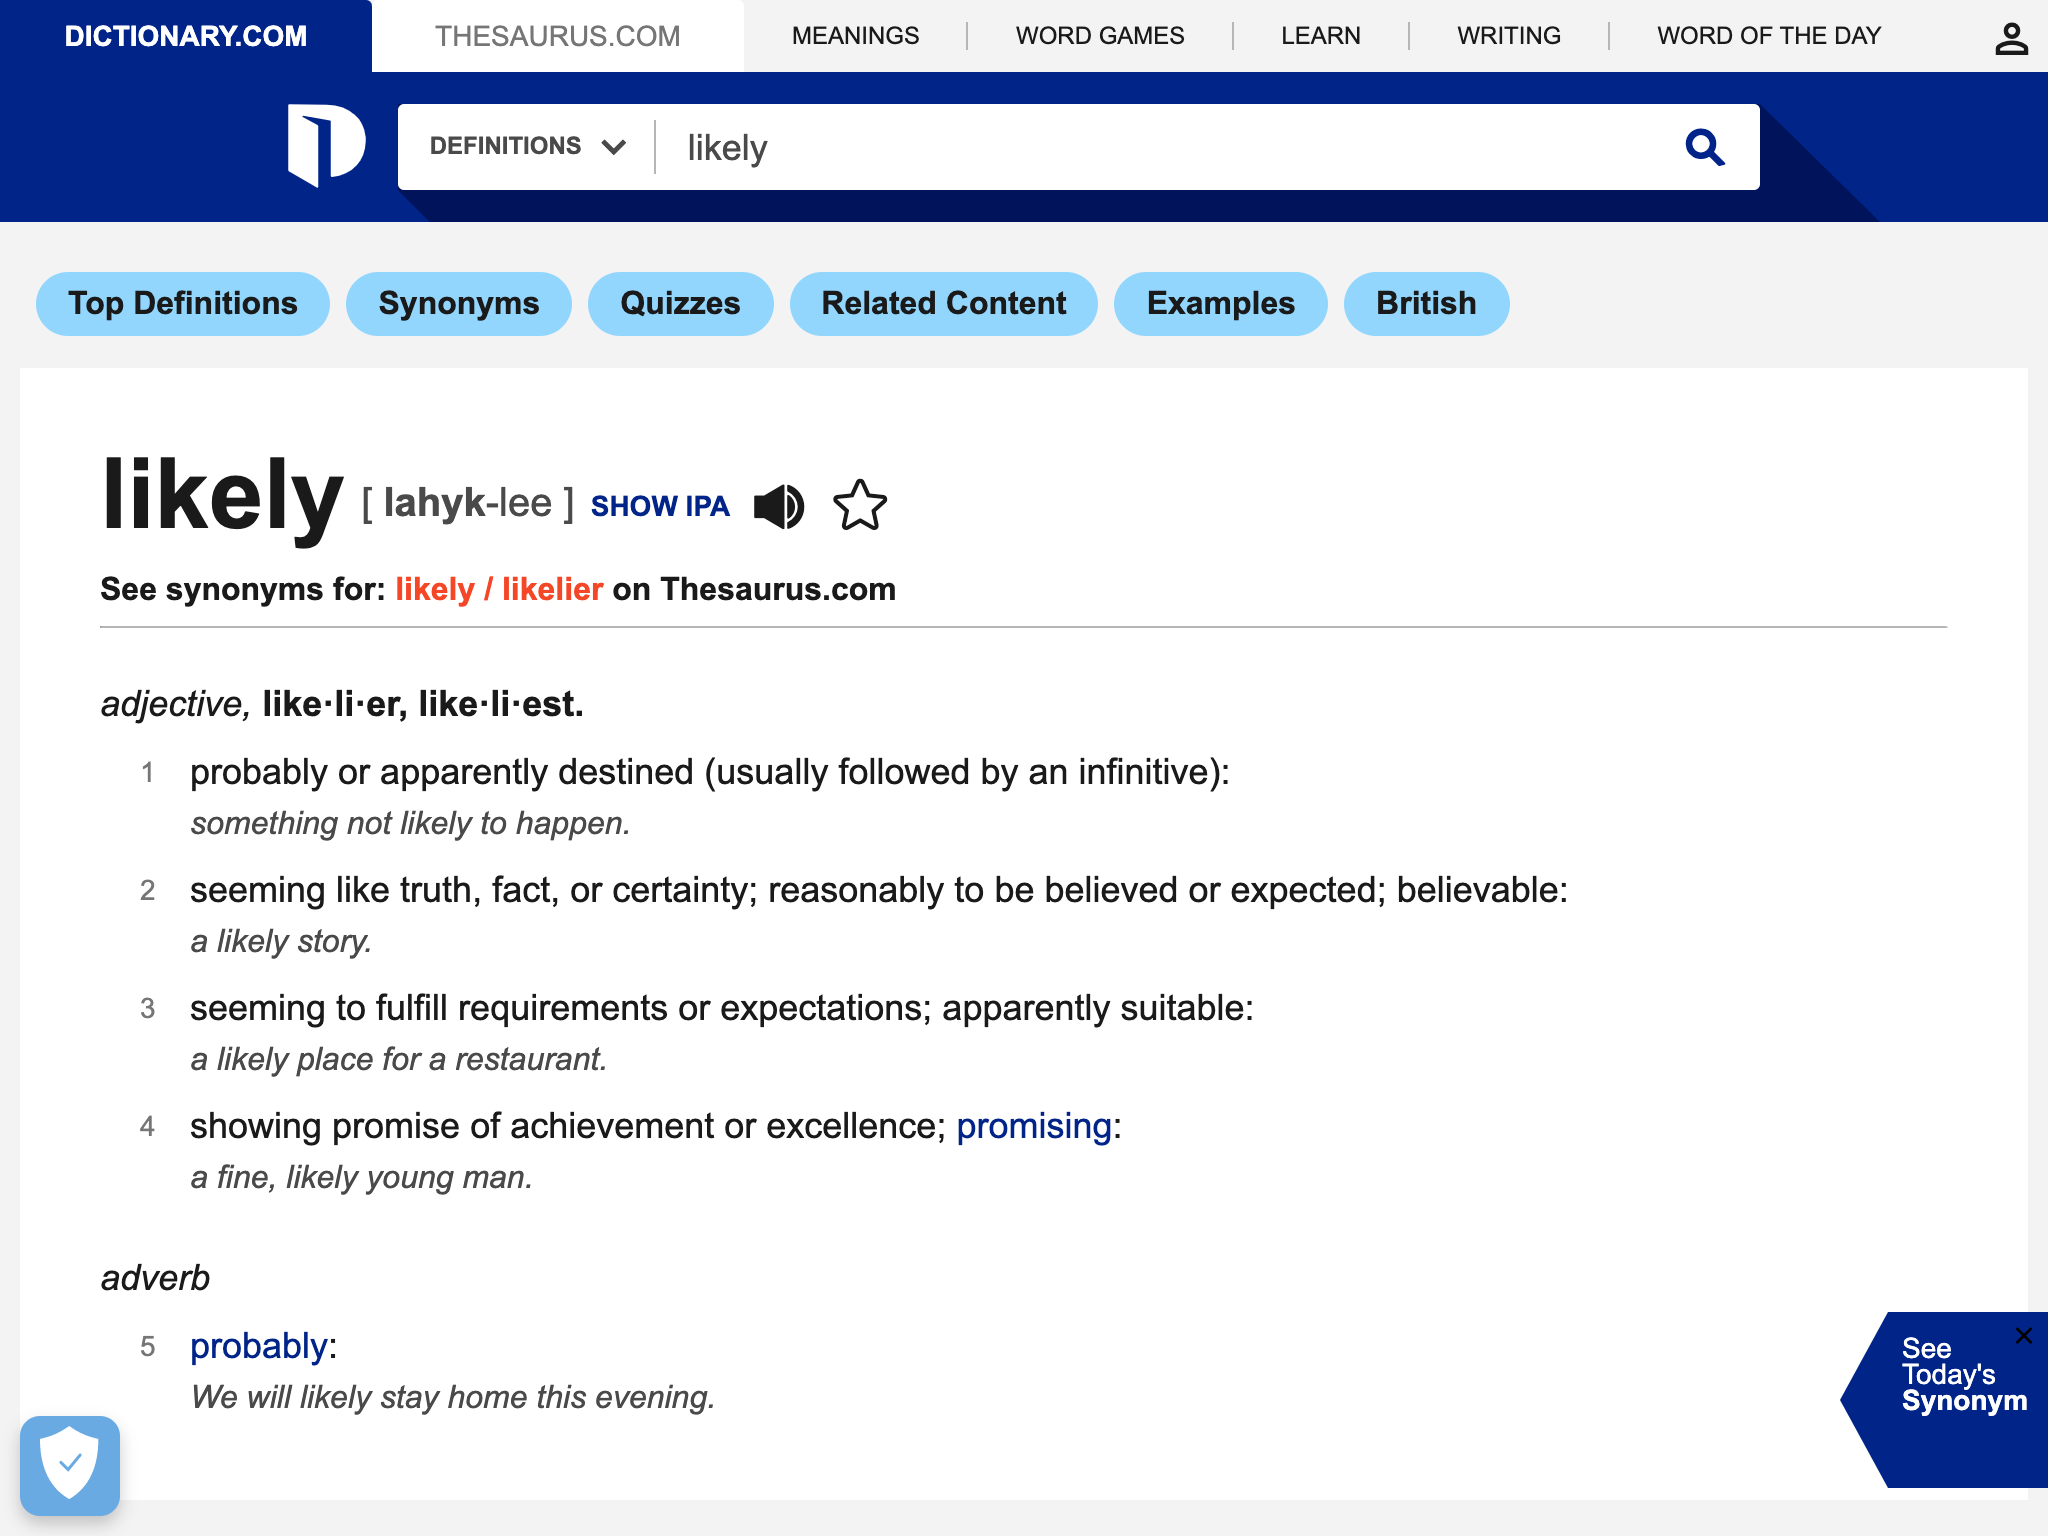Image resolution: width=2048 pixels, height=1536 pixels.
Task: Follow the promising definition link
Action: [x=1034, y=1127]
